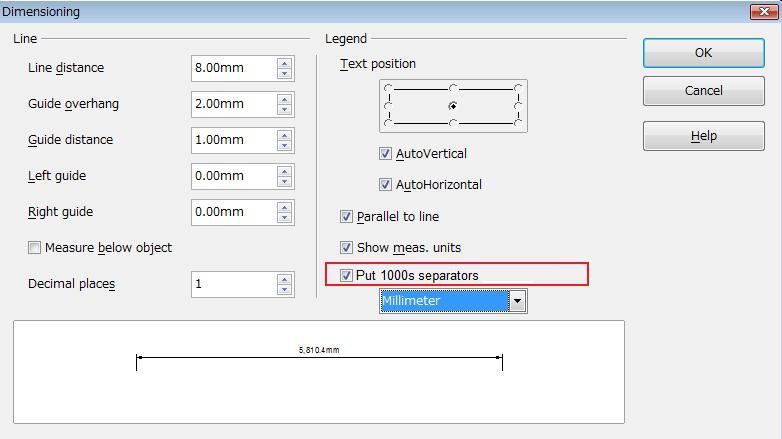The height and width of the screenshot is (439, 782).
Task: Open the Millimeter units dropdown
Action: (517, 301)
